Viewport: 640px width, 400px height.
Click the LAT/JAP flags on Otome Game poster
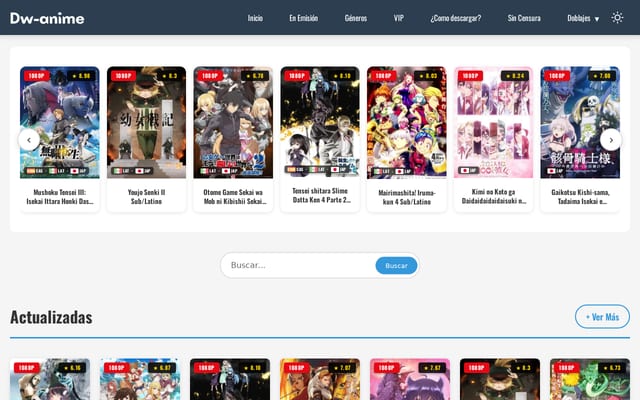(219, 171)
